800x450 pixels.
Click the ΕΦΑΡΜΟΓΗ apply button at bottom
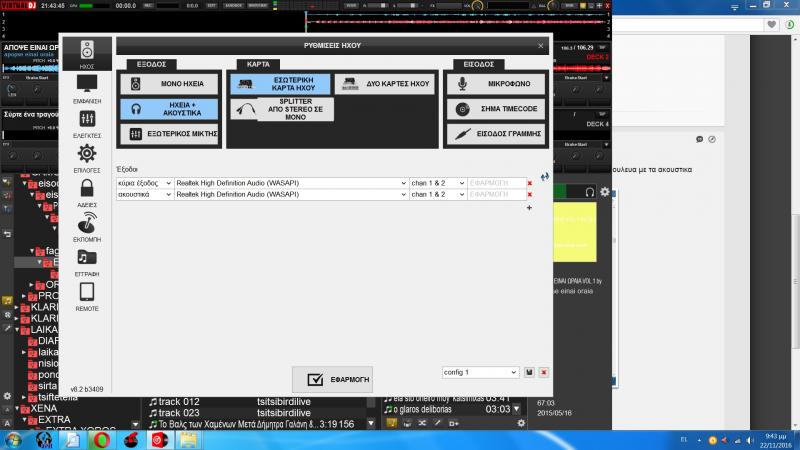pos(332,379)
